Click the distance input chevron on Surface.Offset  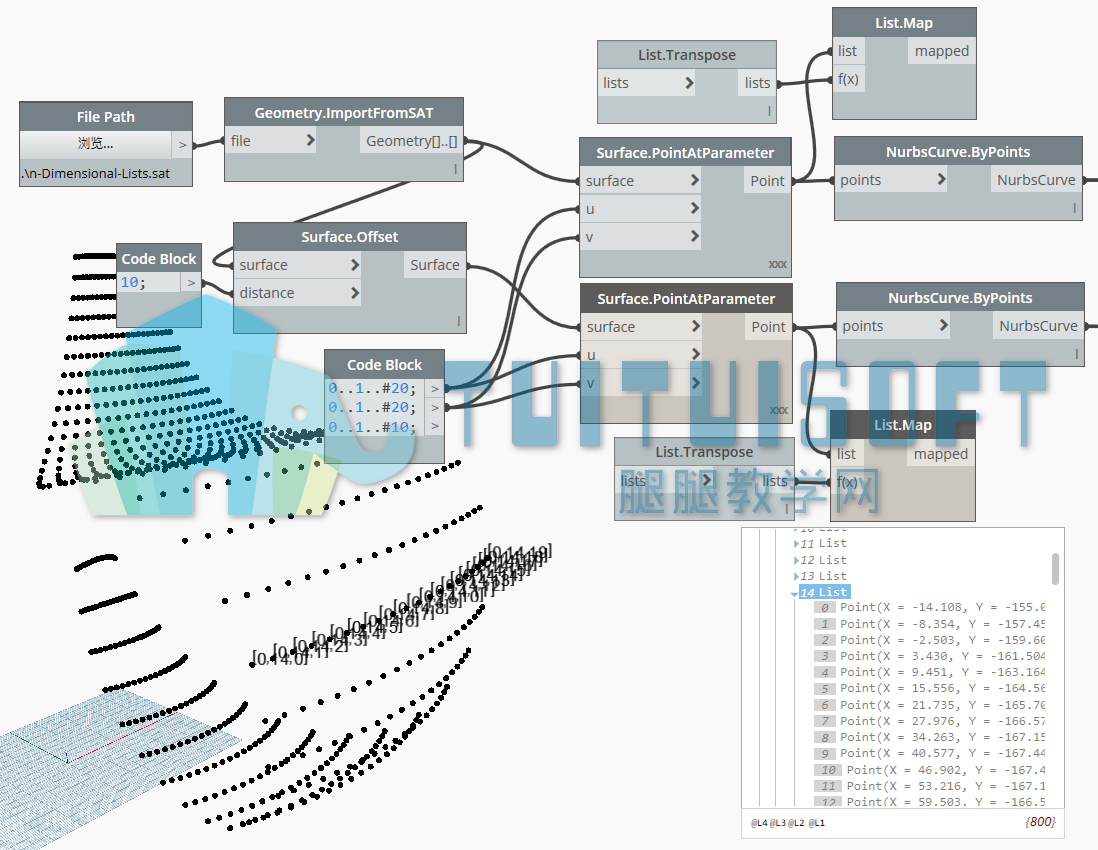pos(354,293)
